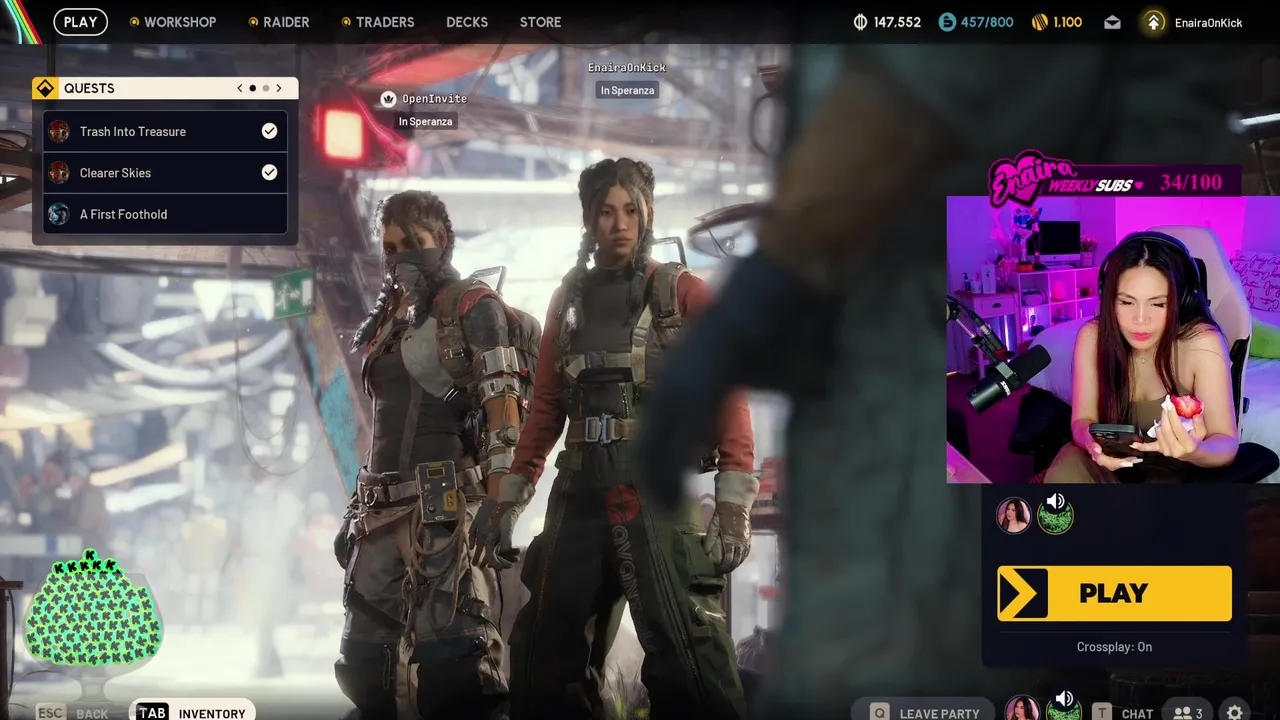Image resolution: width=1280 pixels, height=720 pixels.
Task: Select the PLAY tab in top navigation
Action: (80, 22)
